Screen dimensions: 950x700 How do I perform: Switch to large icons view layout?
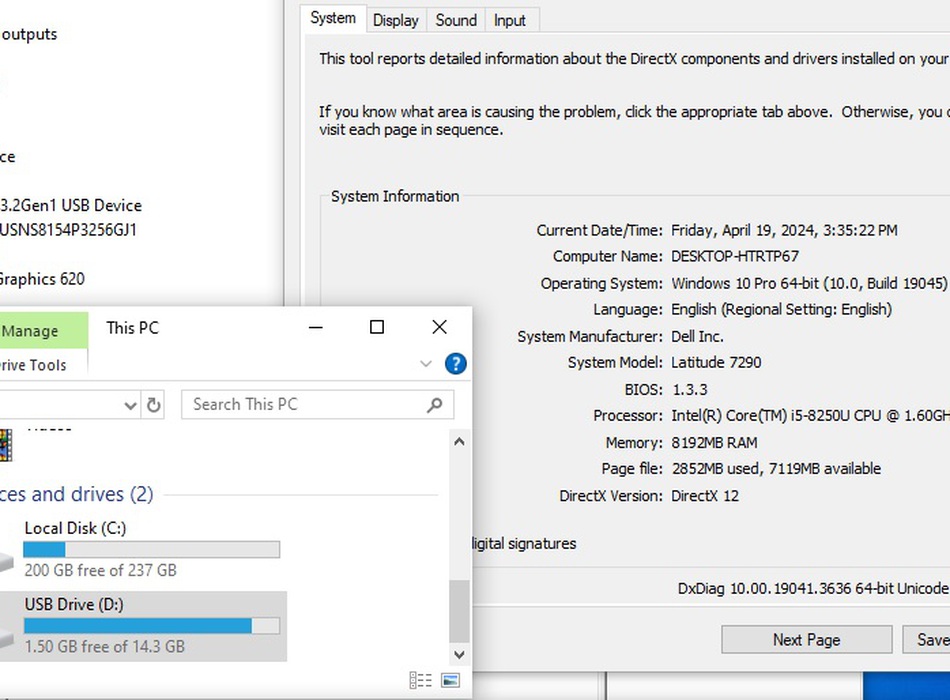450,681
